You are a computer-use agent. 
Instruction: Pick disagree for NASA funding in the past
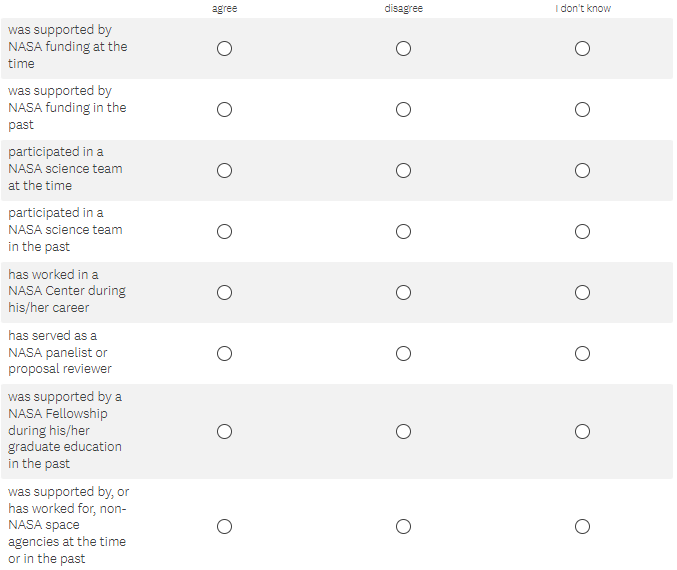pos(403,109)
